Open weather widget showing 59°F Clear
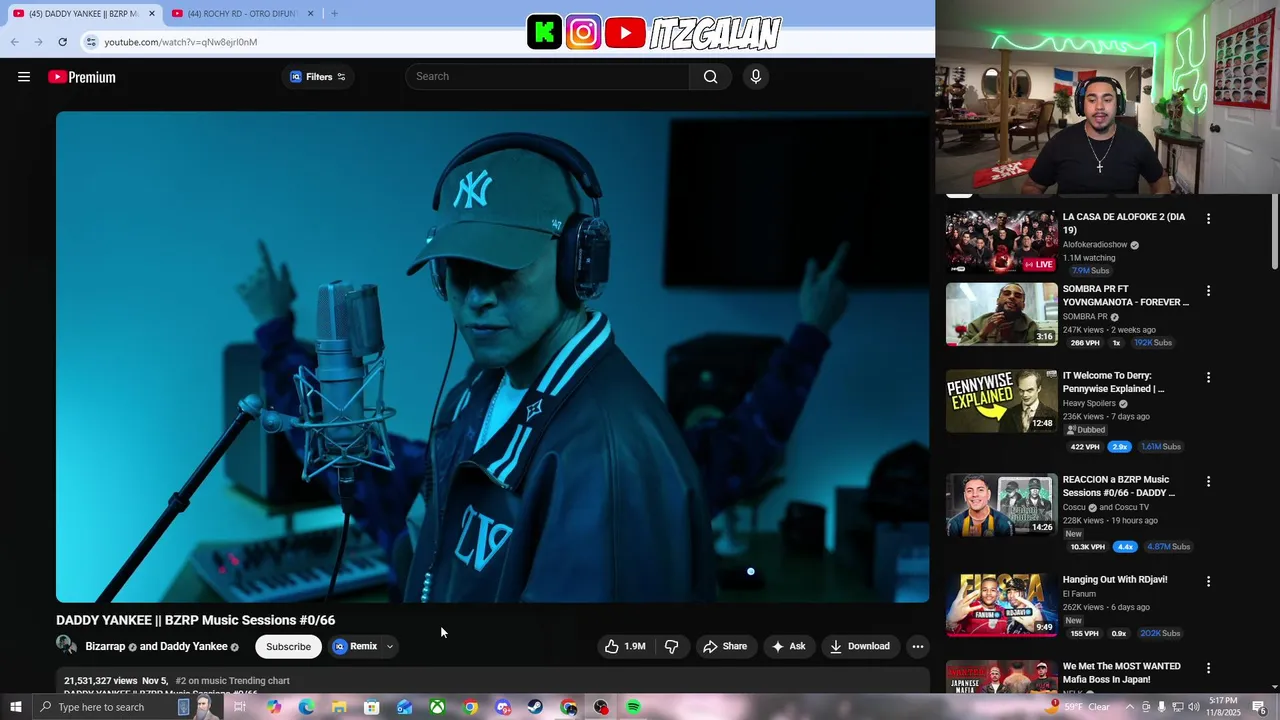The width and height of the screenshot is (1280, 720). (x=1078, y=707)
